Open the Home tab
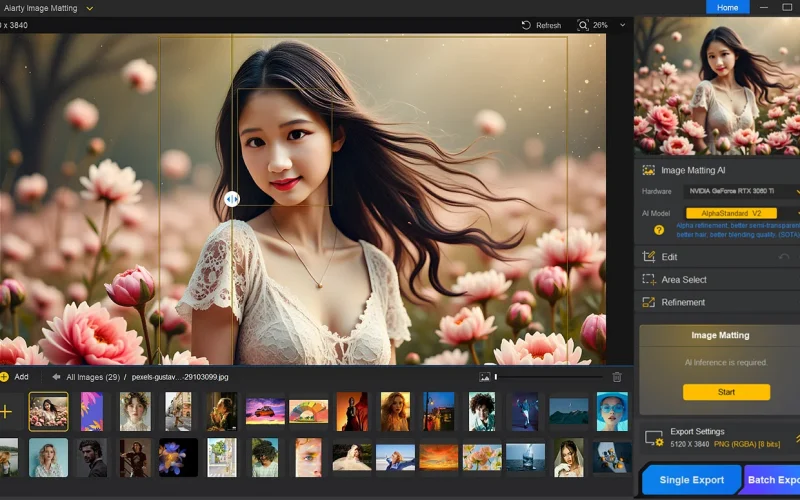This screenshot has width=800, height=500. [727, 7]
